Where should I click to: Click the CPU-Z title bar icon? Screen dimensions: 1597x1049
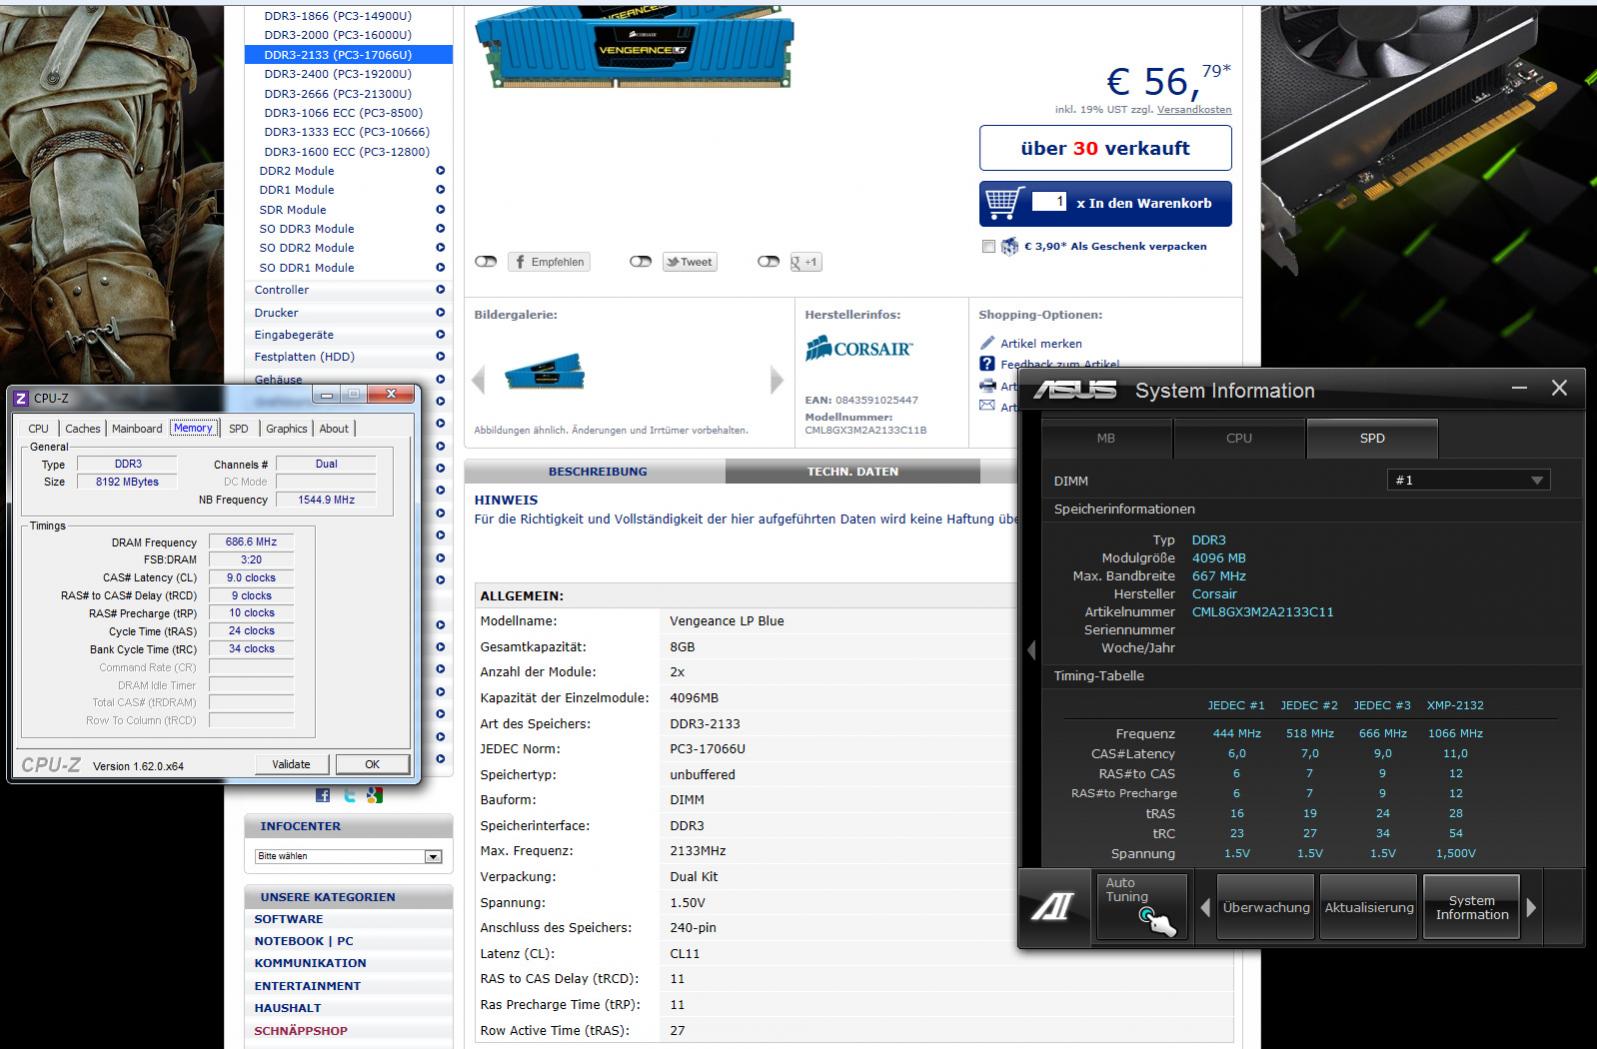(x=21, y=398)
